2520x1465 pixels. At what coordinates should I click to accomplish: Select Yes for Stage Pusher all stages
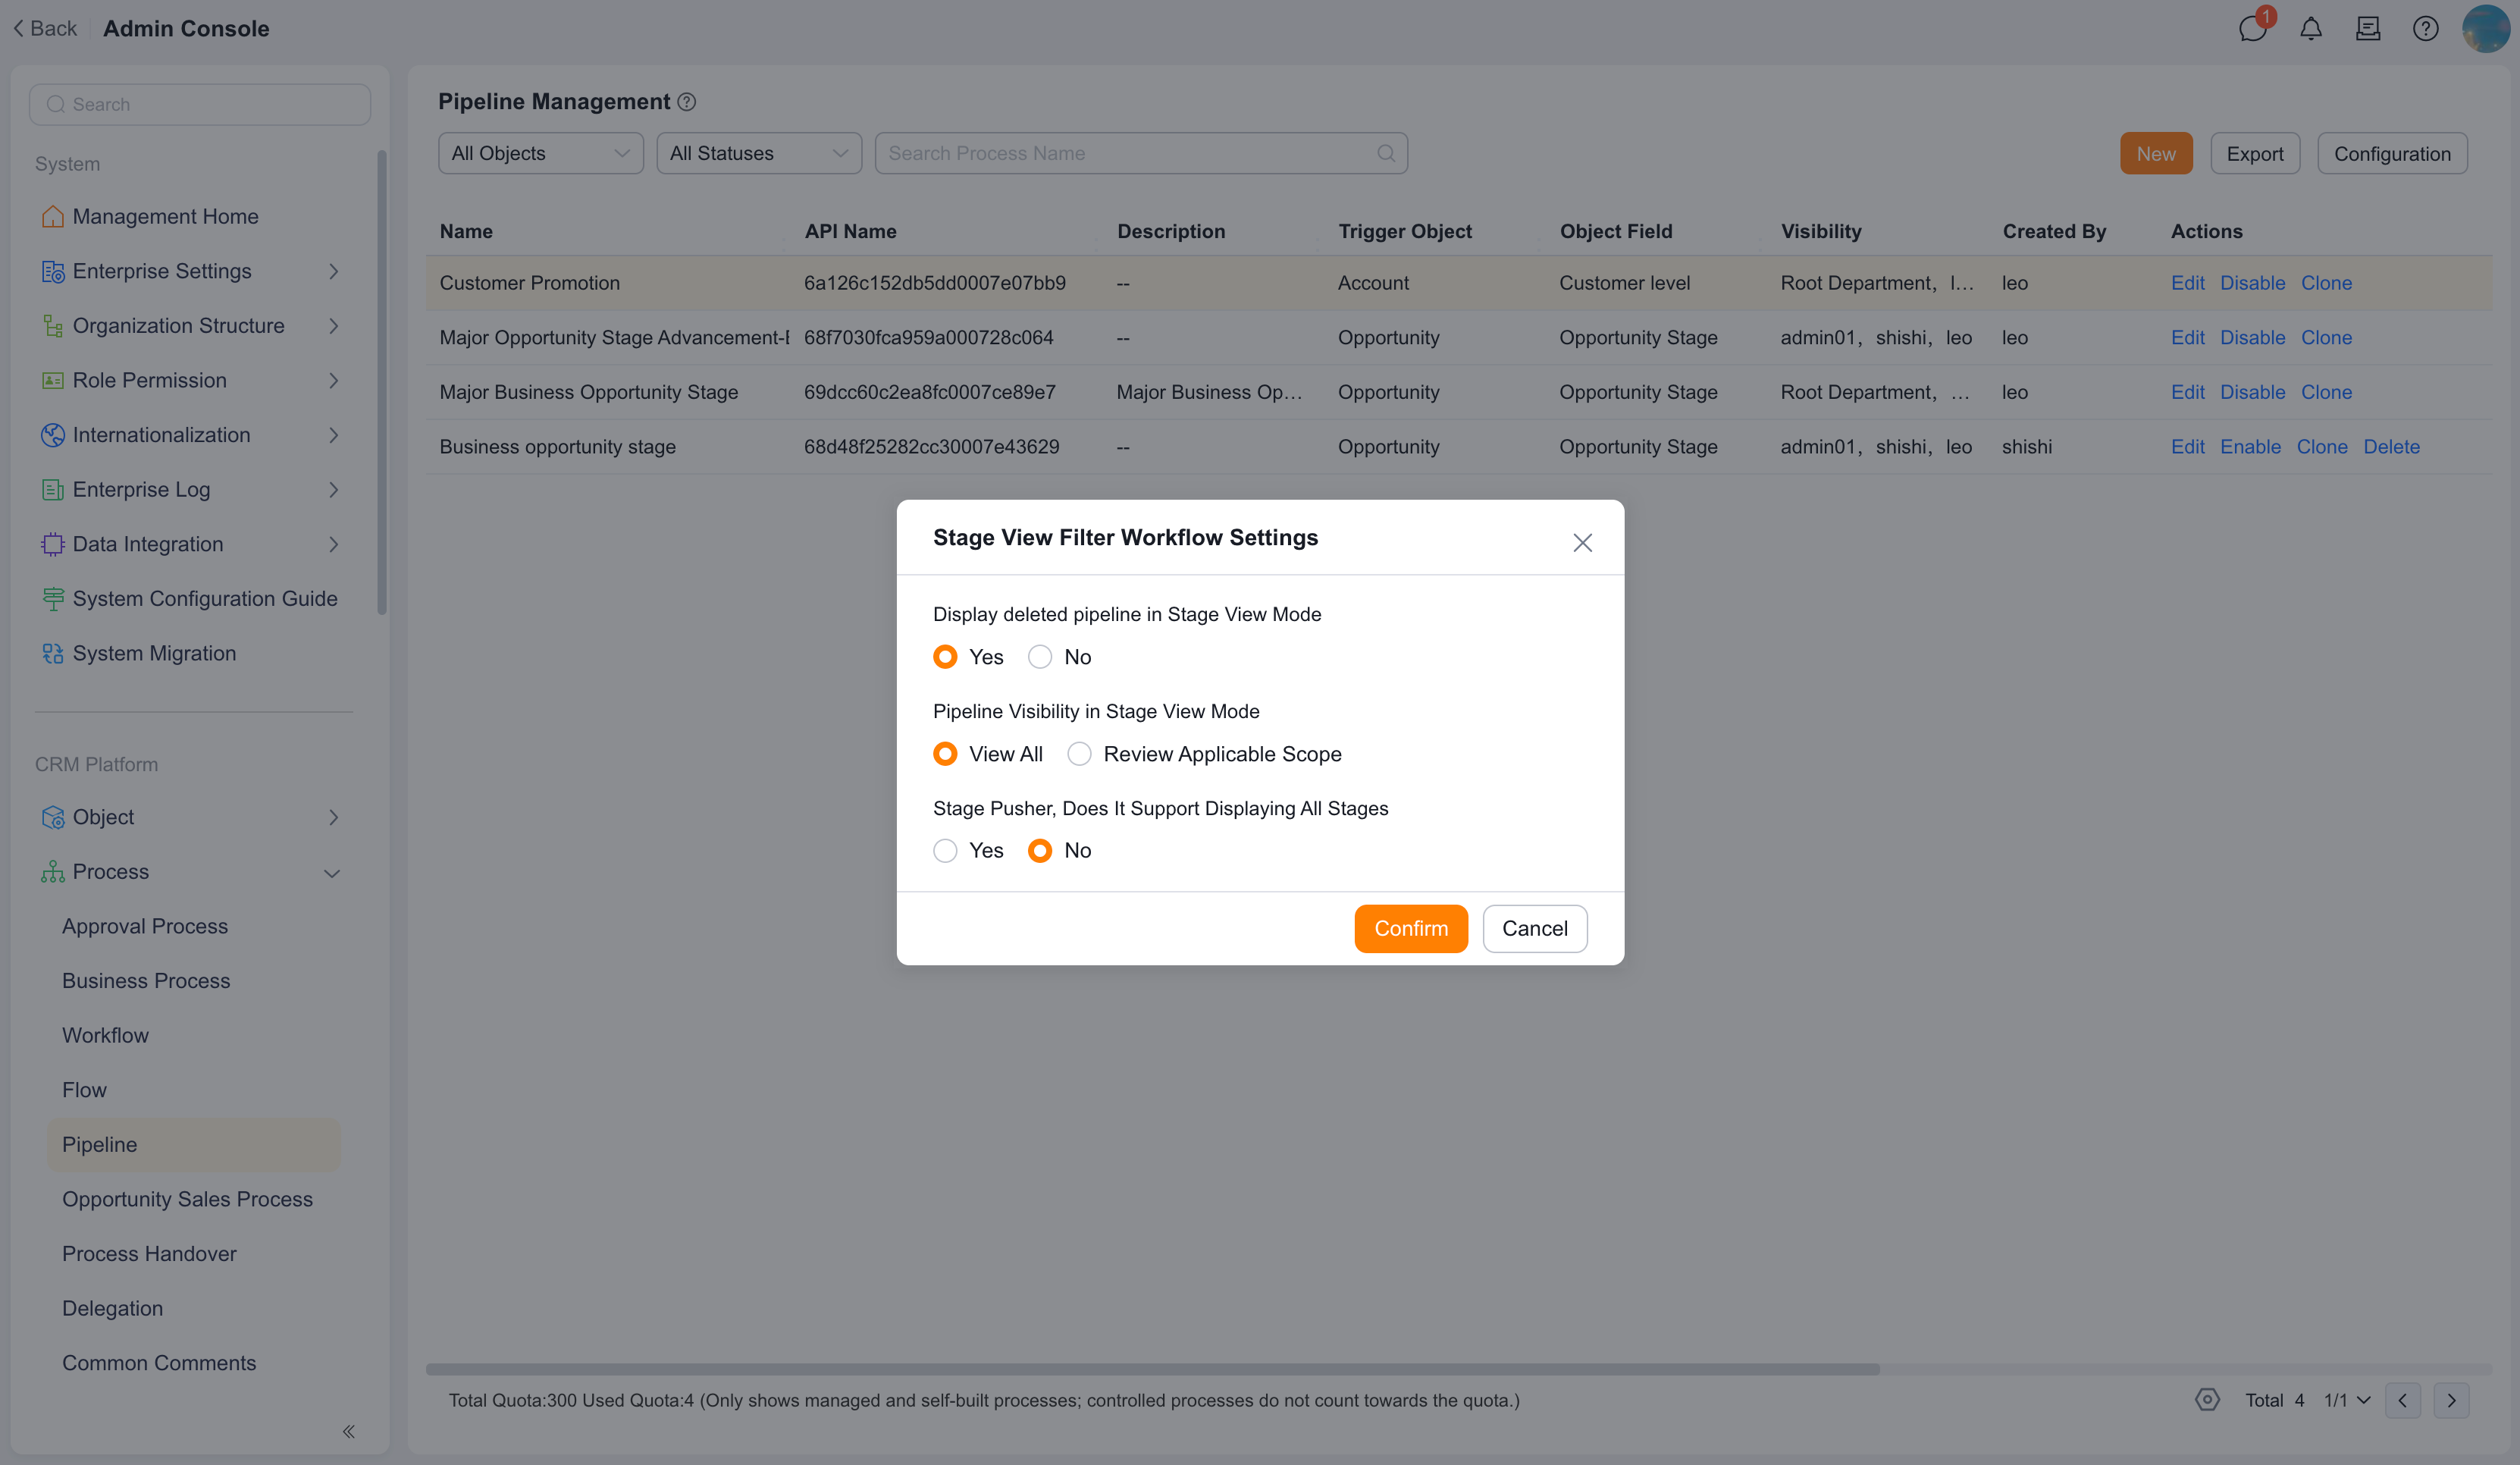point(945,850)
